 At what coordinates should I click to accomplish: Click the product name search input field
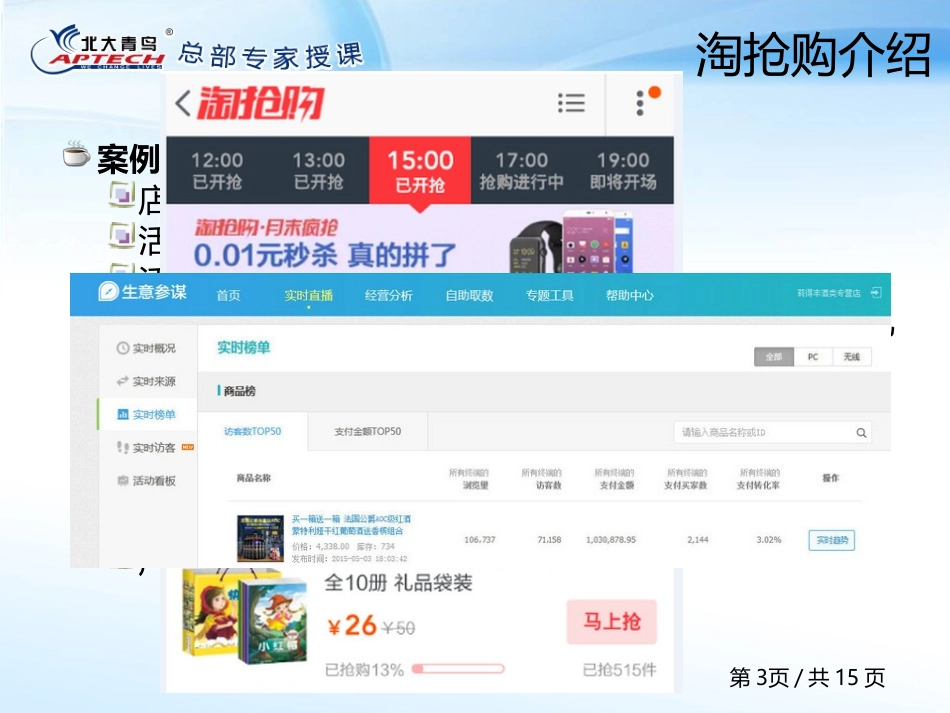[762, 433]
